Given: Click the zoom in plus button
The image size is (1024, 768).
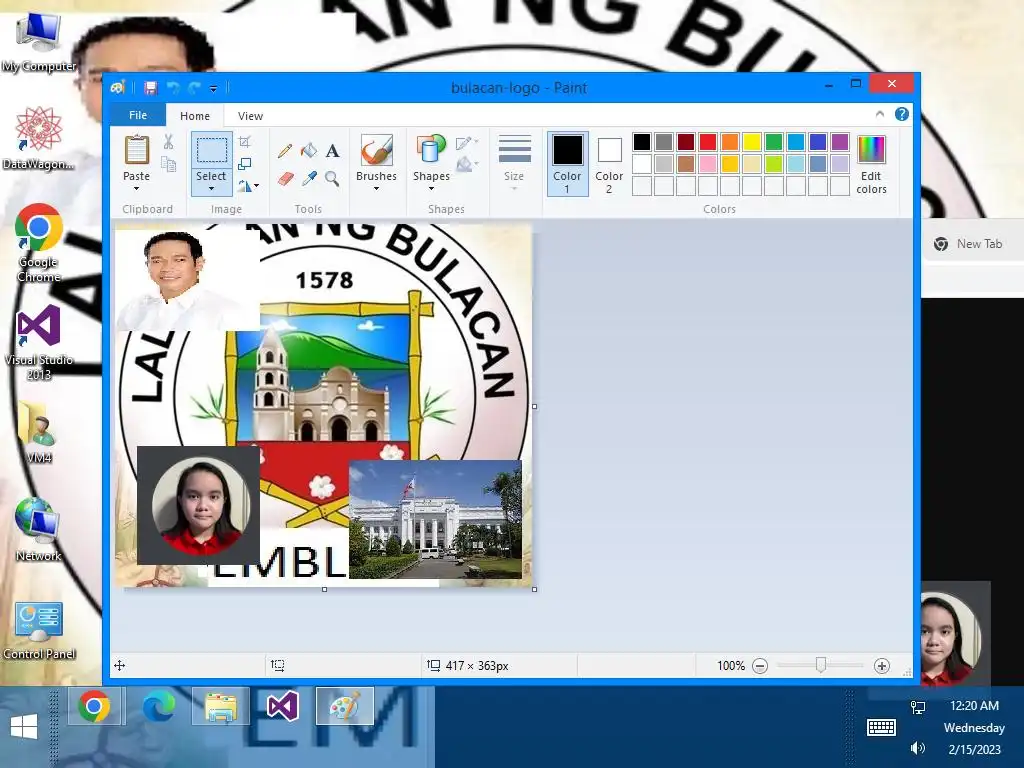Looking at the screenshot, I should tap(882, 665).
